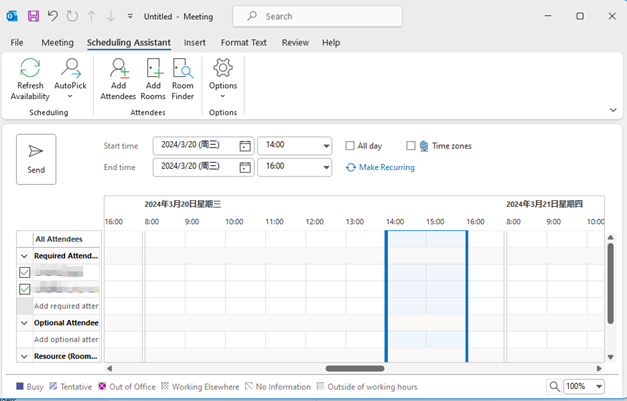Click the Options gear icon
This screenshot has width=627, height=401.
223,70
